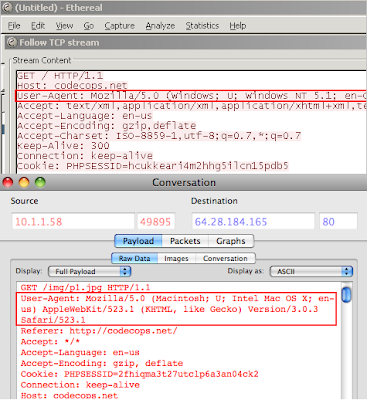This screenshot has width=367, height=400.
Task: Open the Edit menu in Ethereal
Action: coord(38,26)
